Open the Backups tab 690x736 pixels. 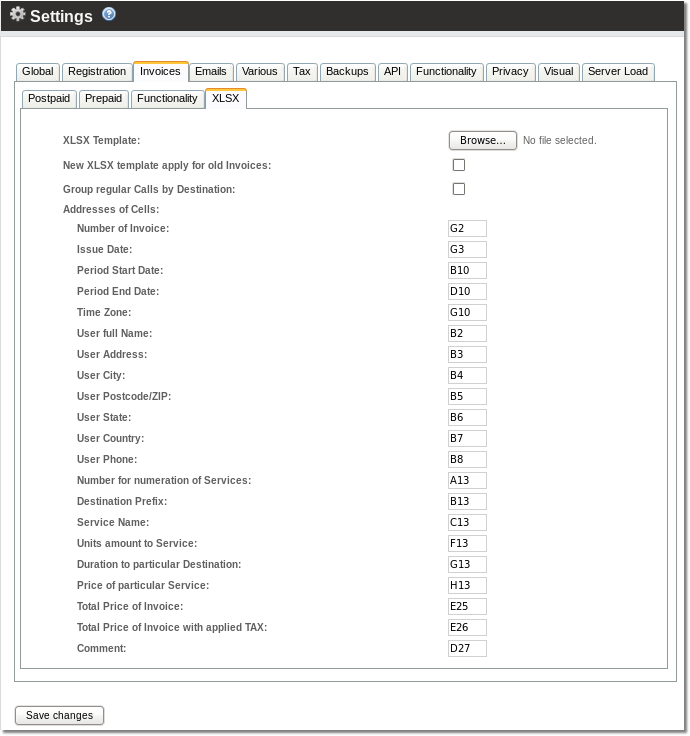pyautogui.click(x=347, y=72)
